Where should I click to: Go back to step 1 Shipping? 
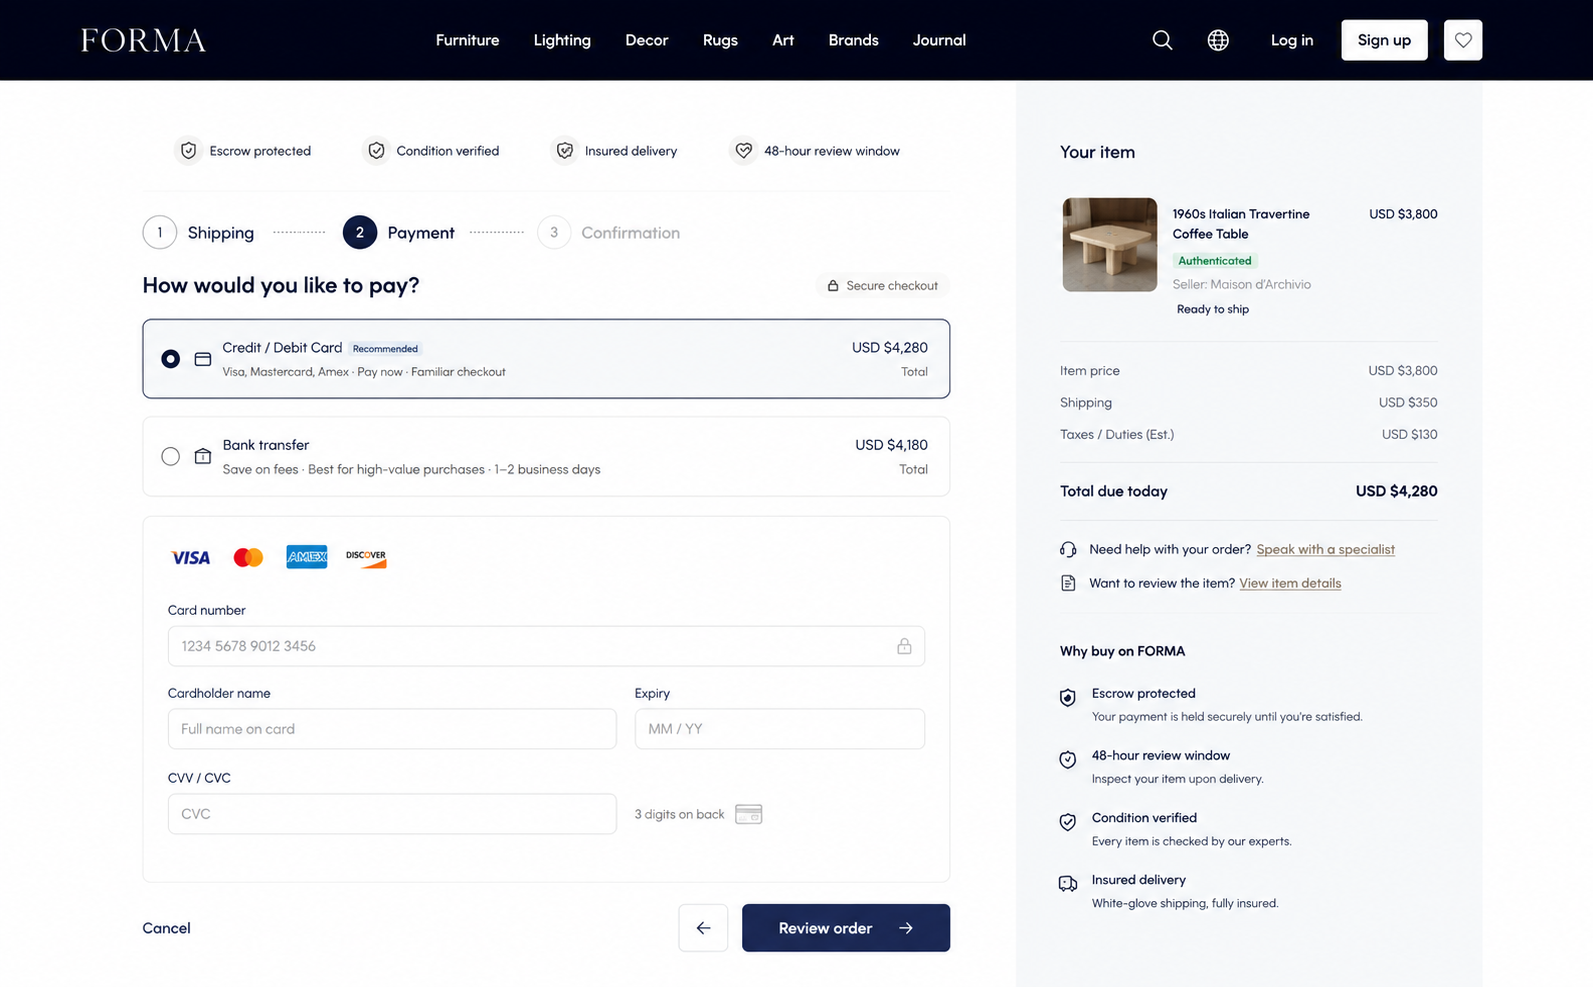(x=199, y=233)
